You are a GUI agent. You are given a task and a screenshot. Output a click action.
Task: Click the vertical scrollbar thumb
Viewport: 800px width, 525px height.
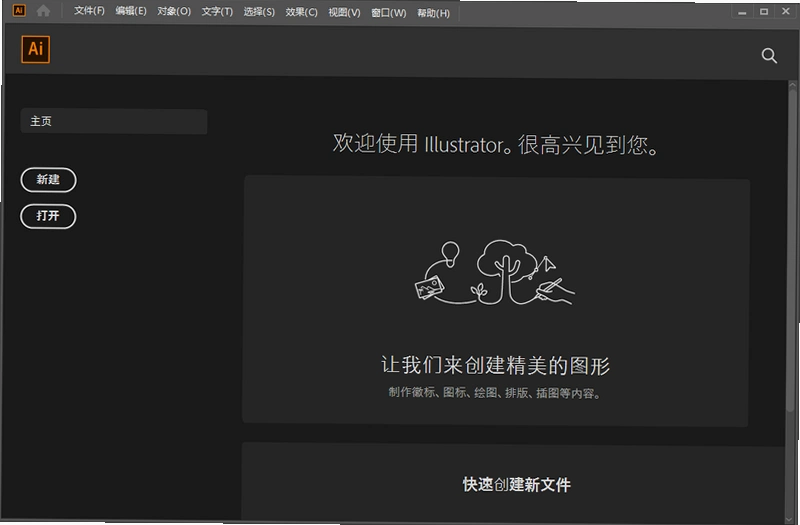[792, 250]
